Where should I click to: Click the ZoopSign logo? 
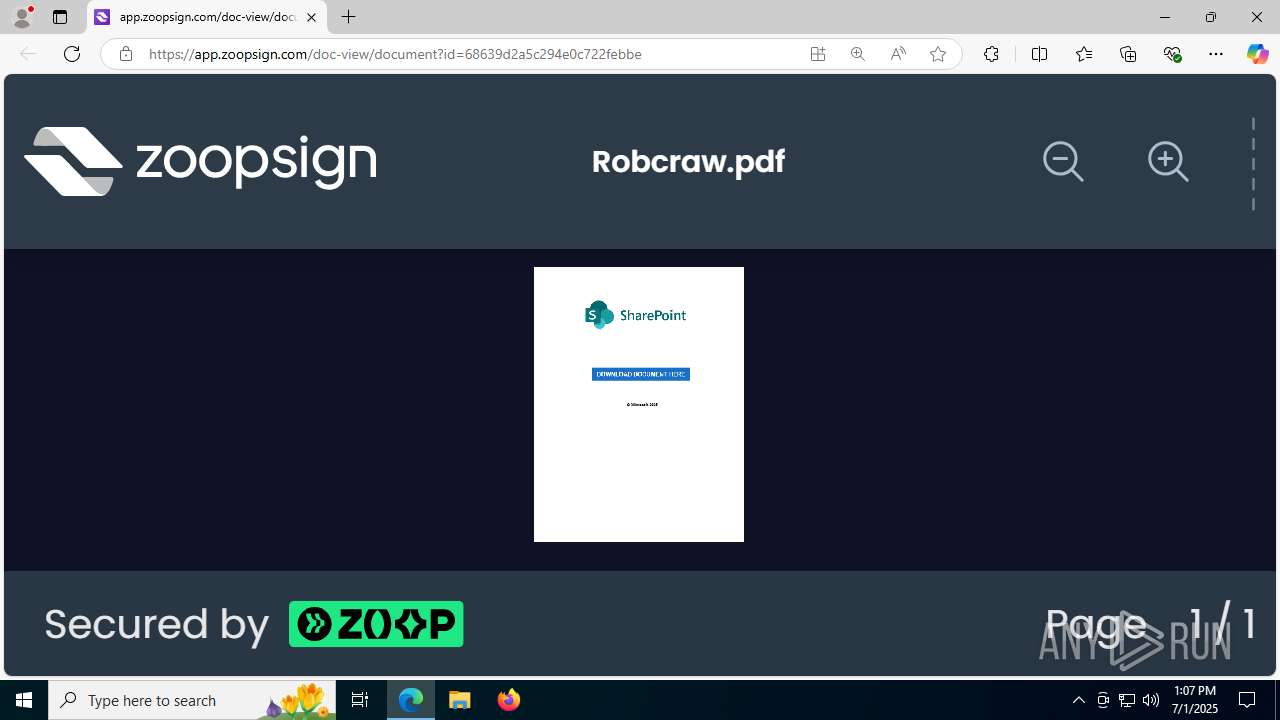200,161
